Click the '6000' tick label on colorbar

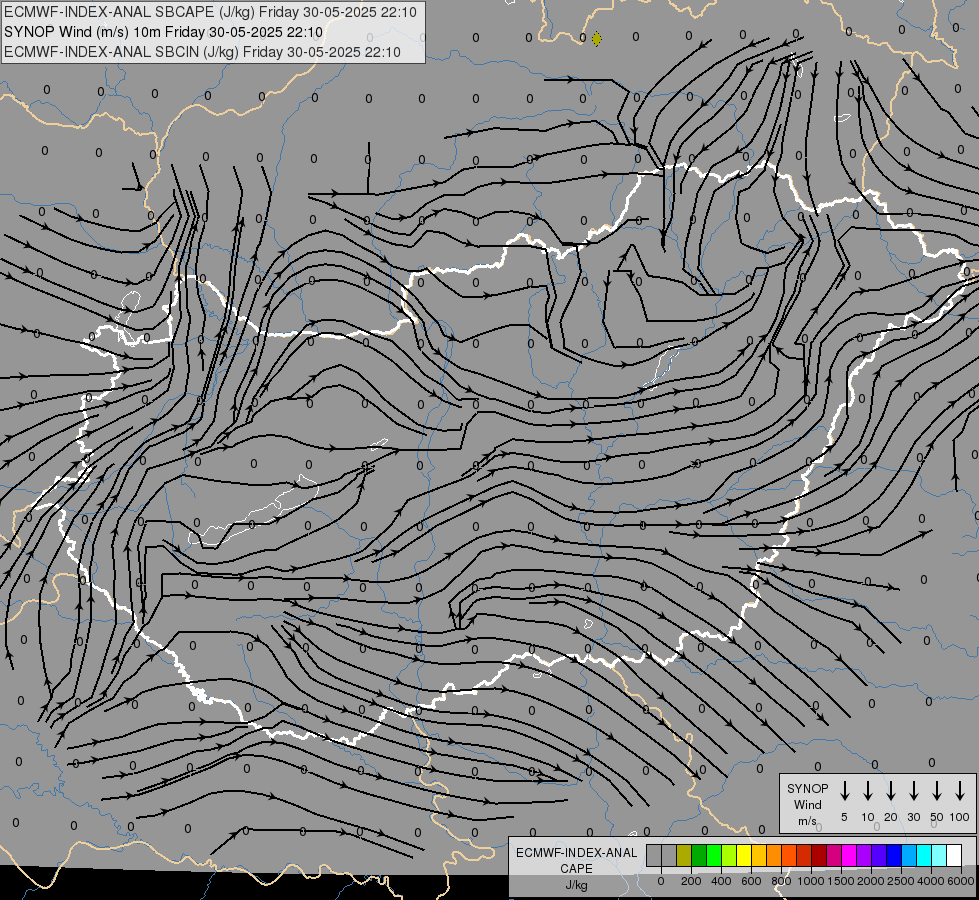961,881
